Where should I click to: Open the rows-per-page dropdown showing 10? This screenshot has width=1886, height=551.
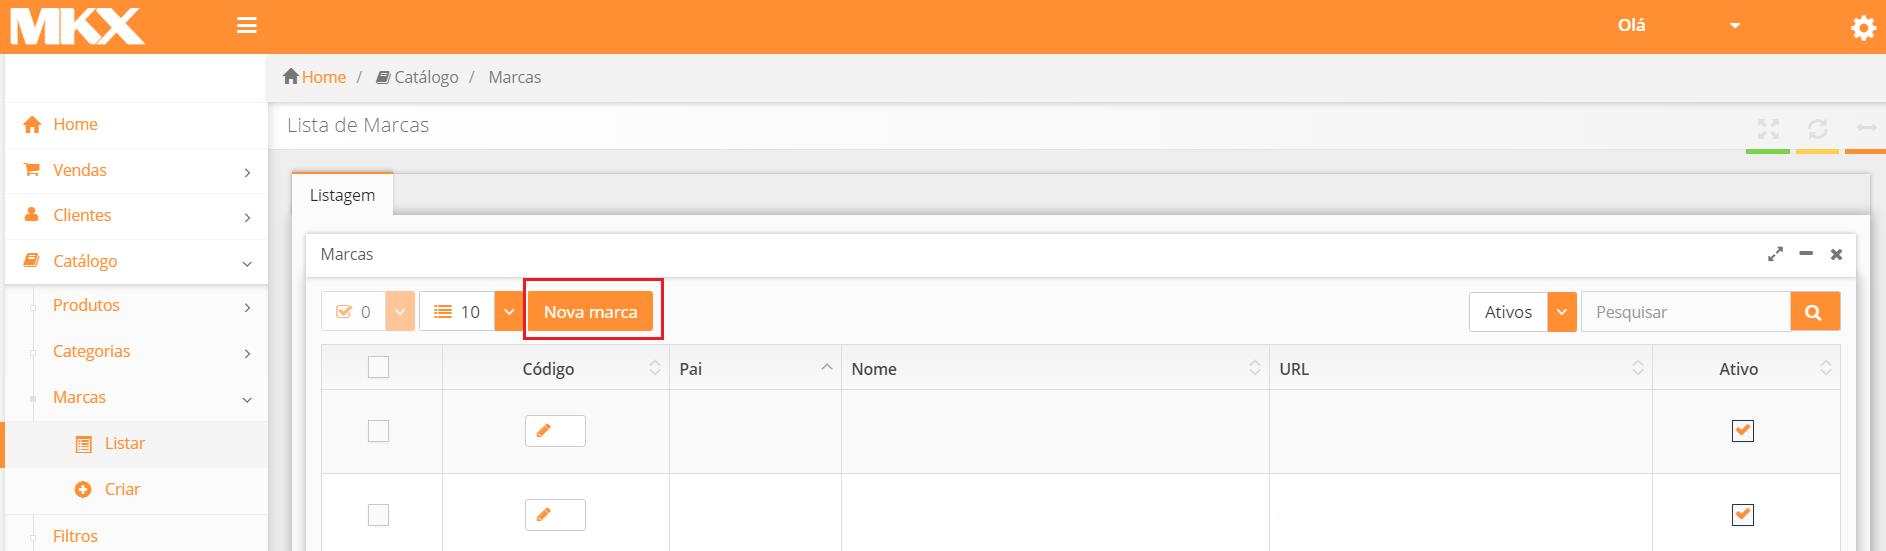click(x=509, y=312)
